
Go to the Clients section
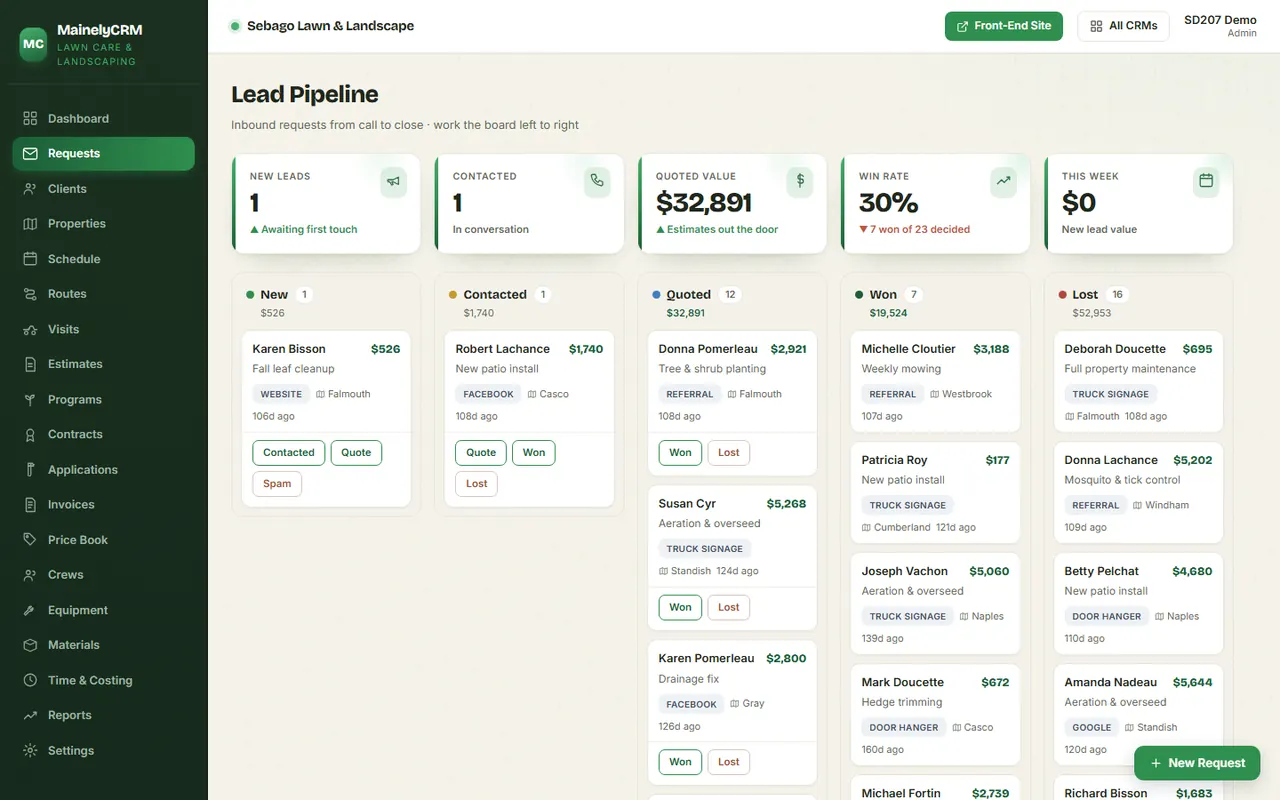pos(103,189)
